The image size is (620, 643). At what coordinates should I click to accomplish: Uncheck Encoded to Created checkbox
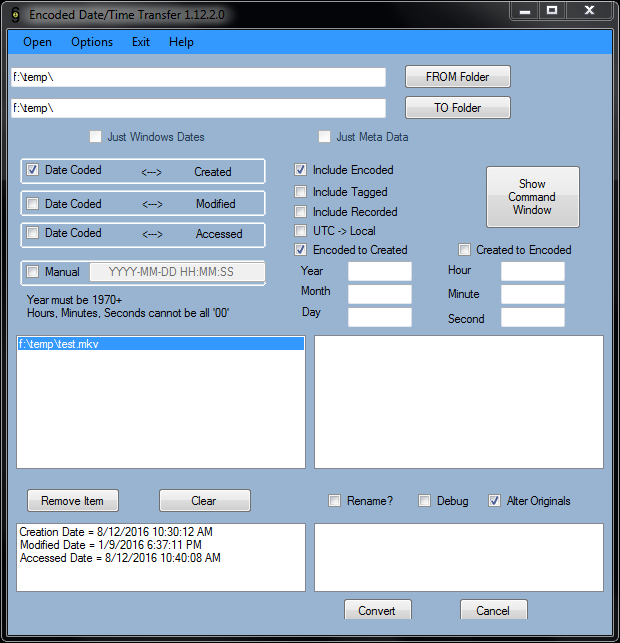pos(301,250)
